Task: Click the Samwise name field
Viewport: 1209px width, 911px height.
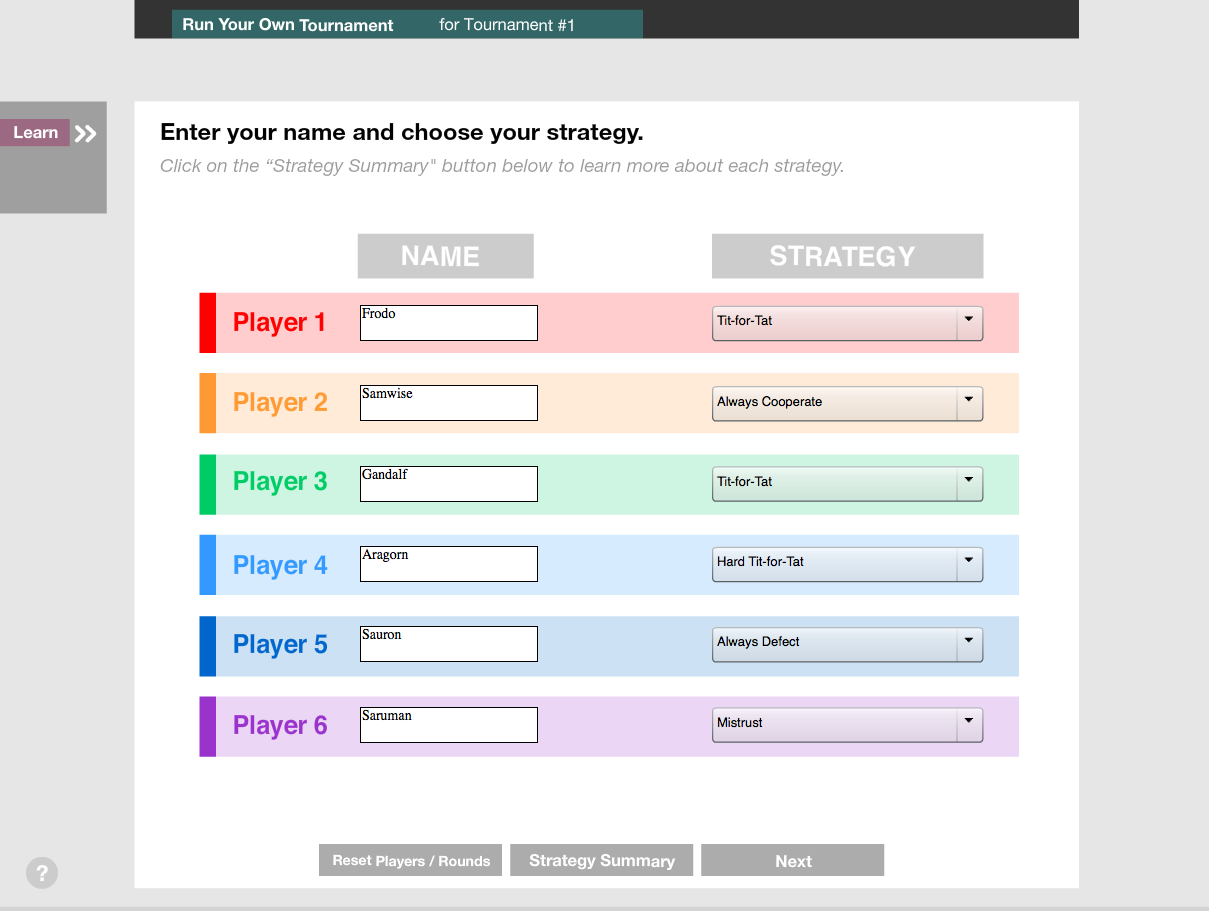Action: (449, 403)
